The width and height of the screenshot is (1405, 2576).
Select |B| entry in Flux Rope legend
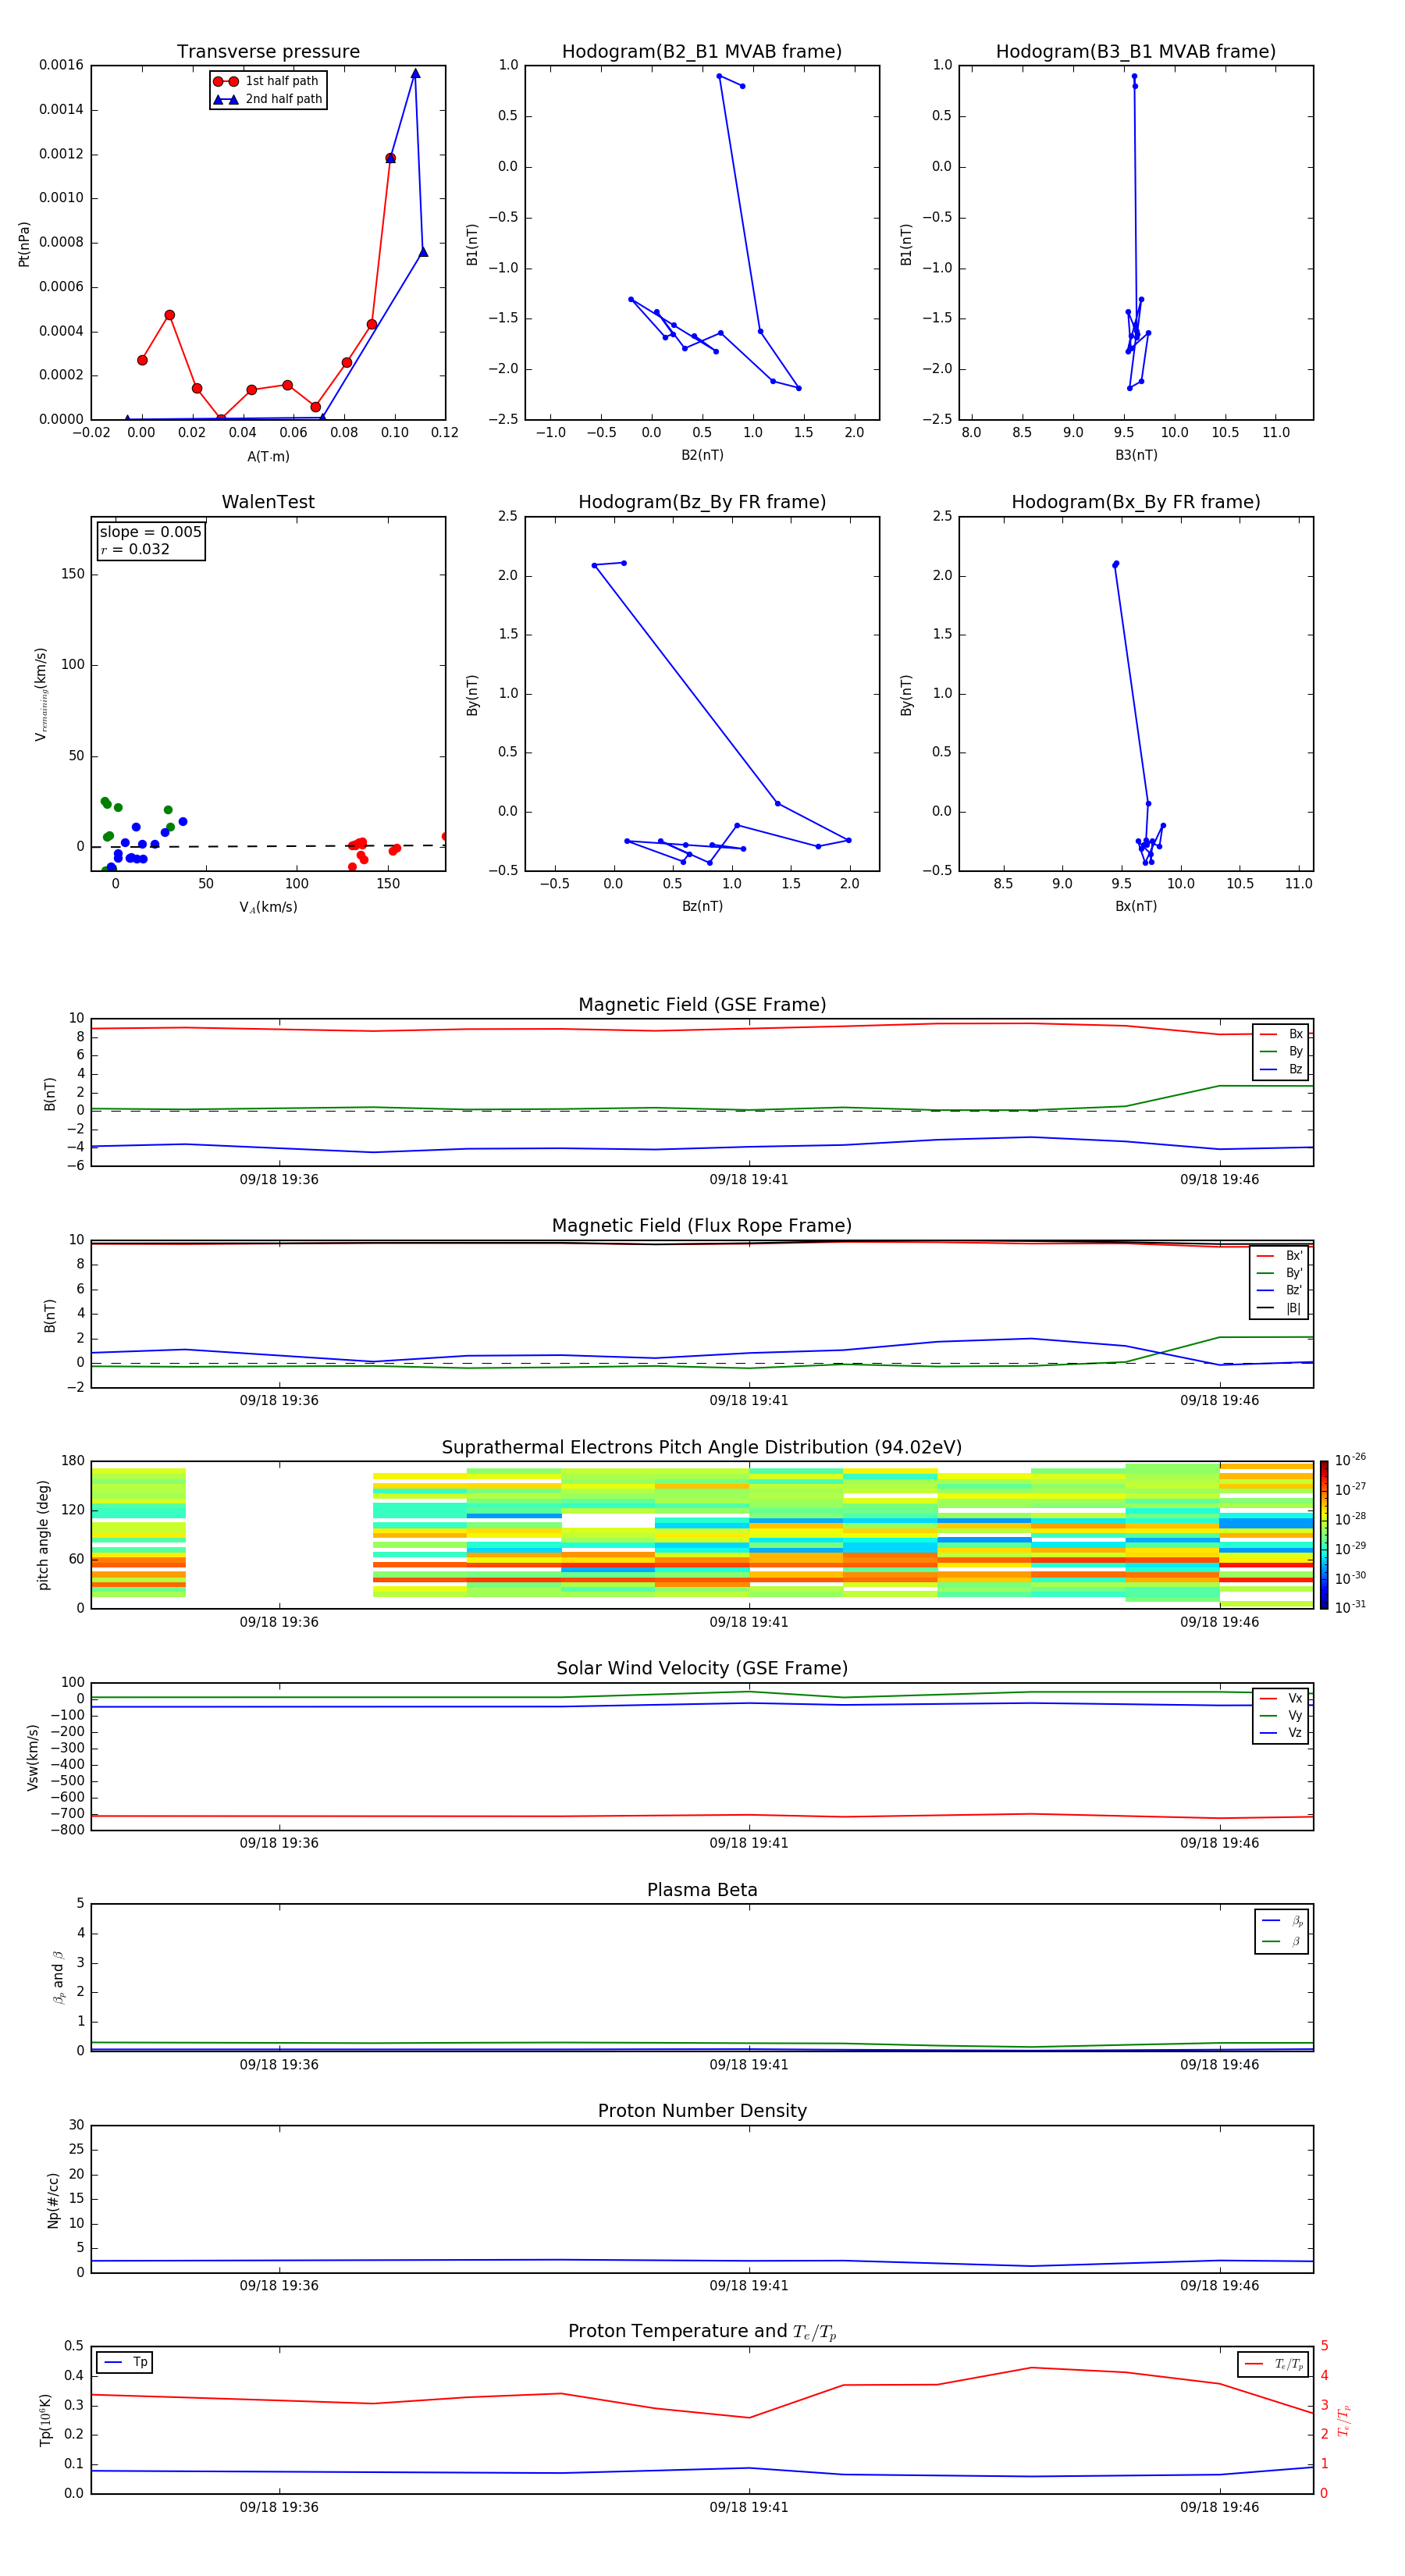coord(1279,1308)
